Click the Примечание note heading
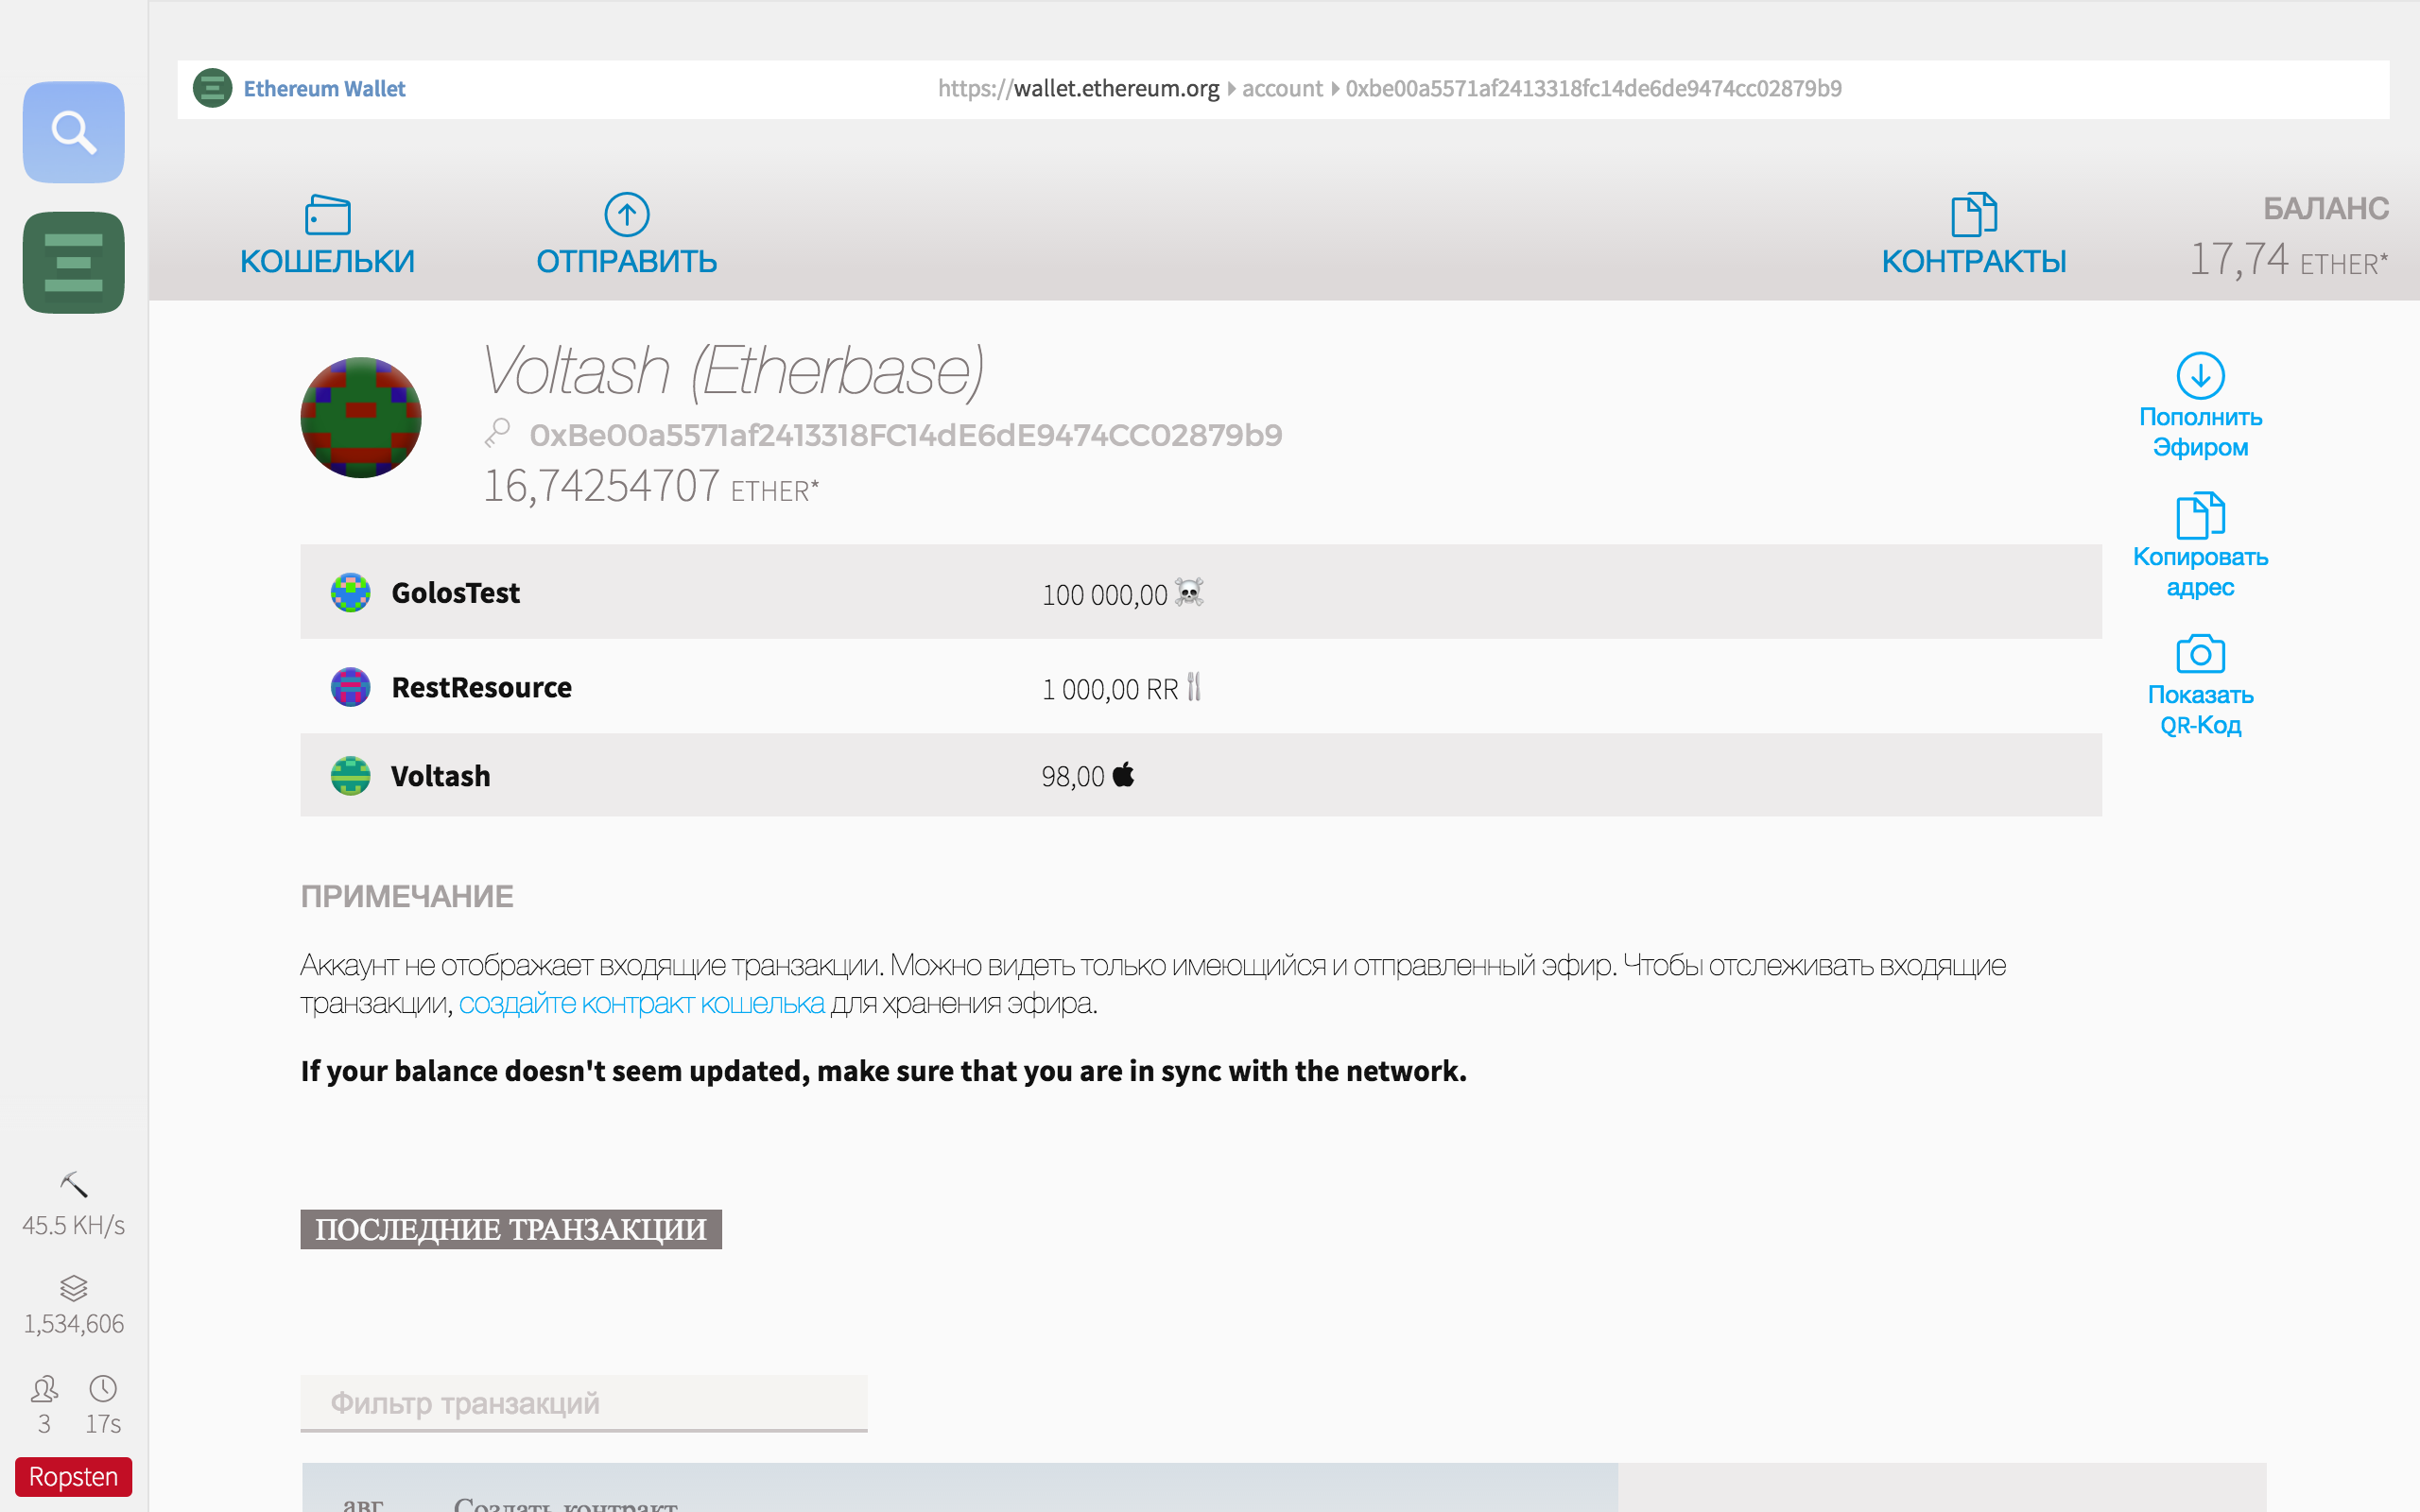 pyautogui.click(x=407, y=896)
